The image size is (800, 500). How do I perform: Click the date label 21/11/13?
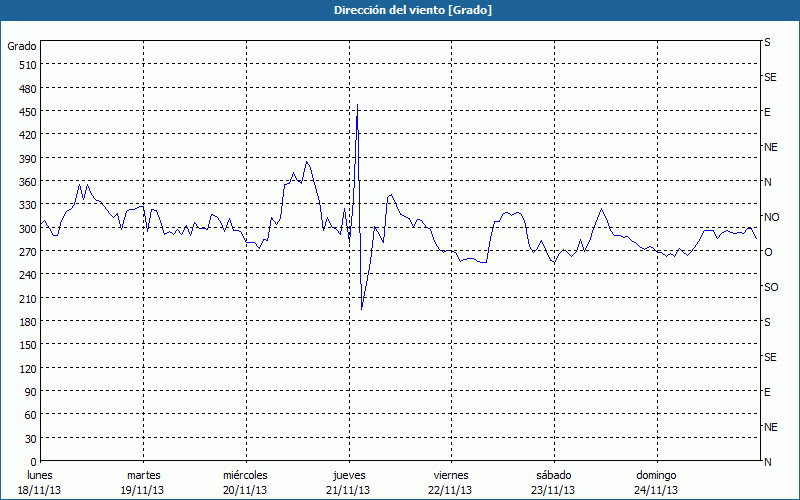pyautogui.click(x=349, y=490)
